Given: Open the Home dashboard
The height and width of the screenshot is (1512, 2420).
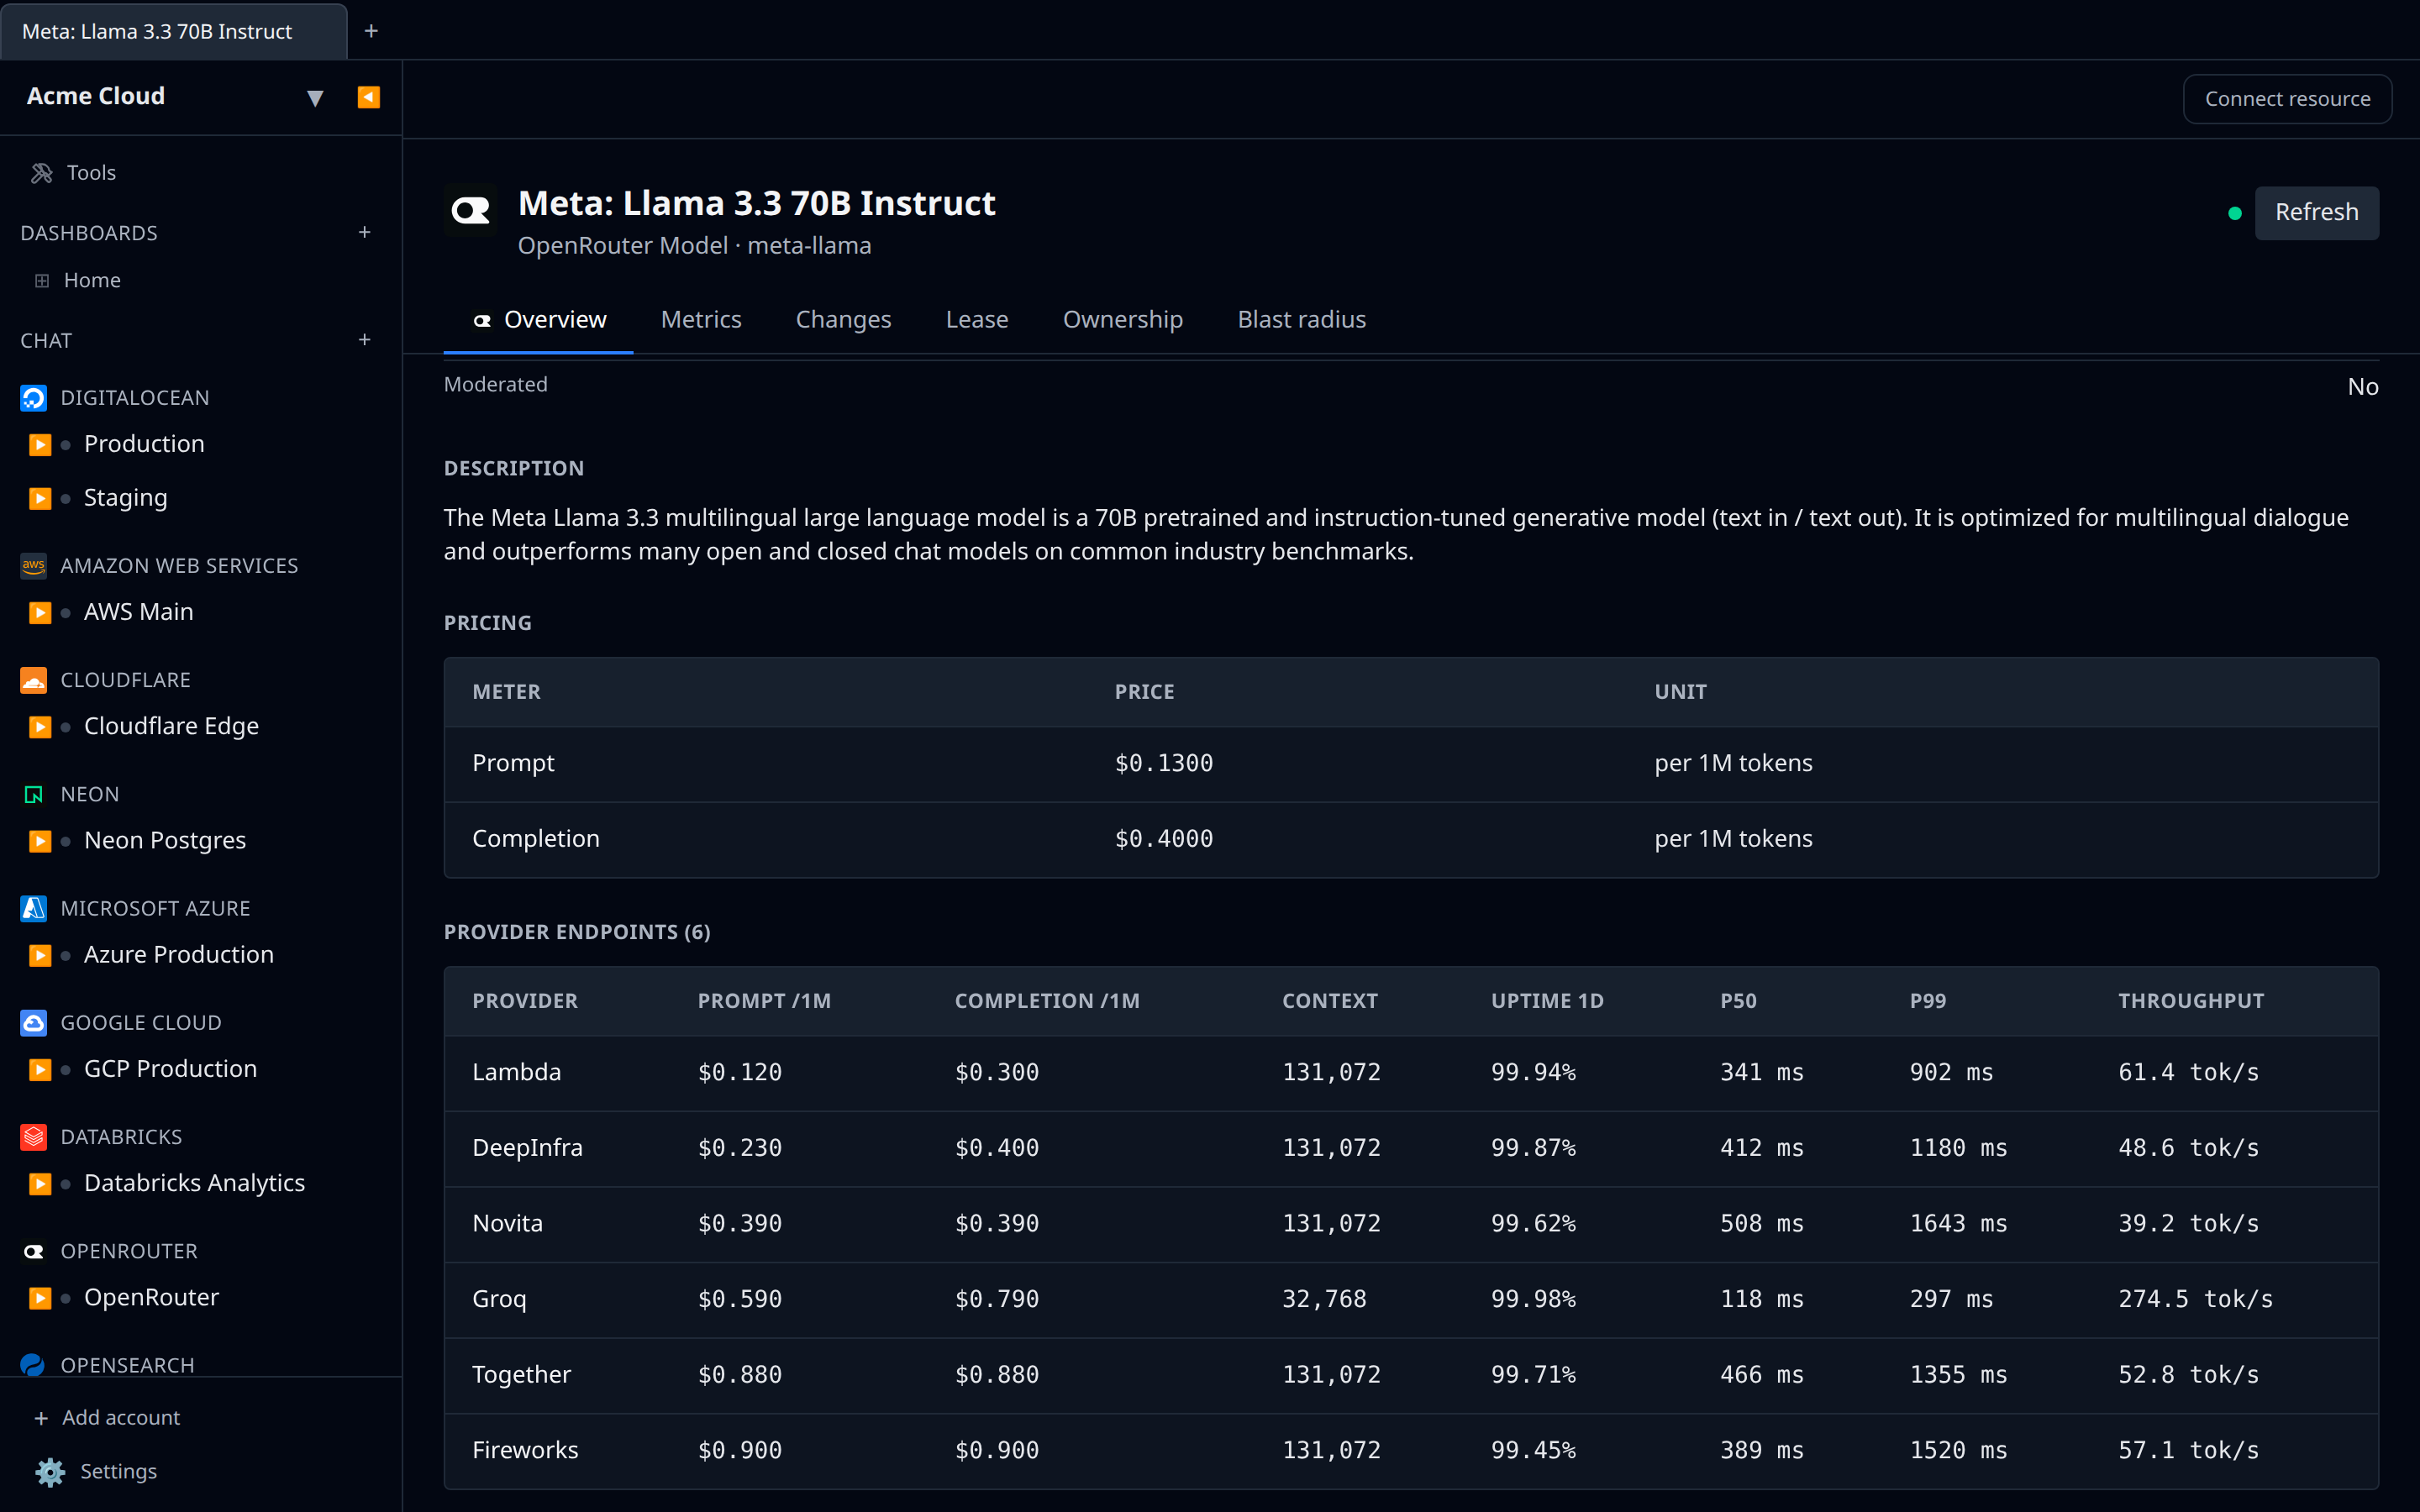Looking at the screenshot, I should (92, 280).
